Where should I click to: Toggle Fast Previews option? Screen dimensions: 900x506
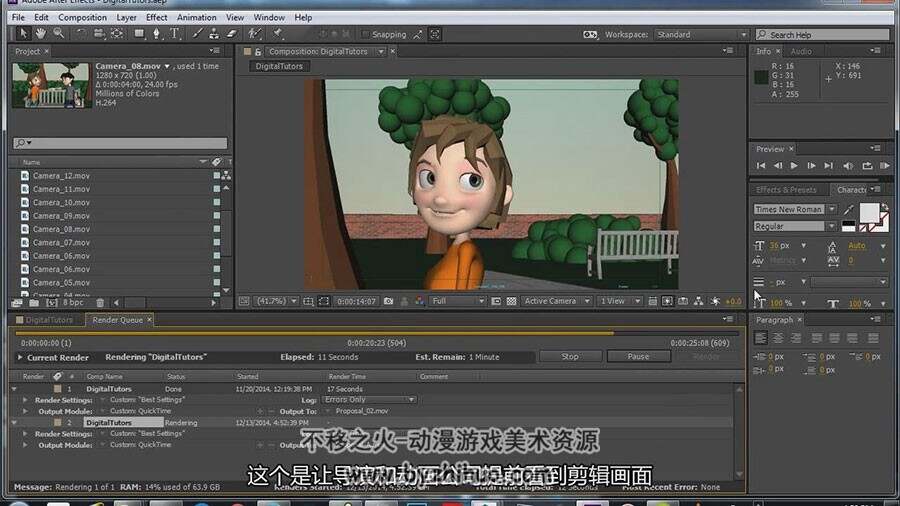tap(668, 301)
